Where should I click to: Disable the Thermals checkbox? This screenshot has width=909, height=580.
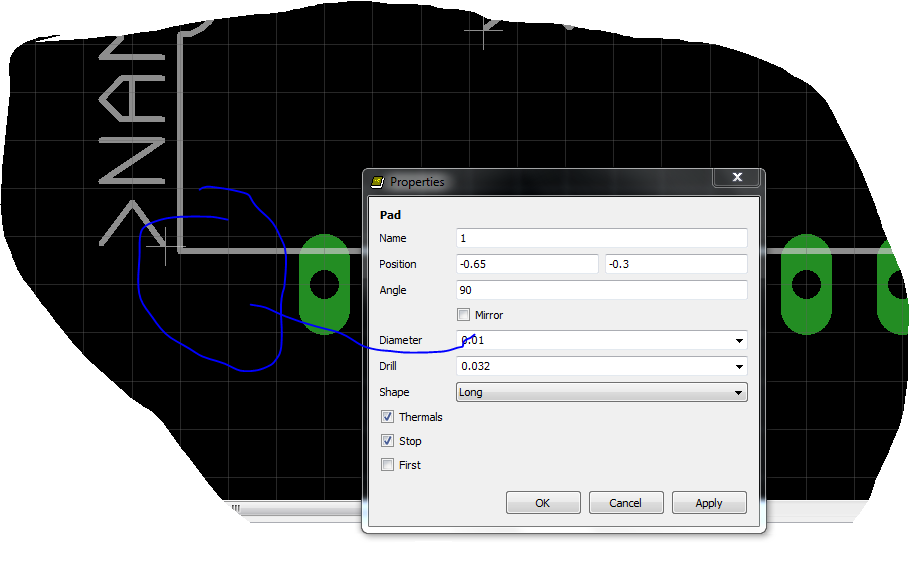point(387,416)
